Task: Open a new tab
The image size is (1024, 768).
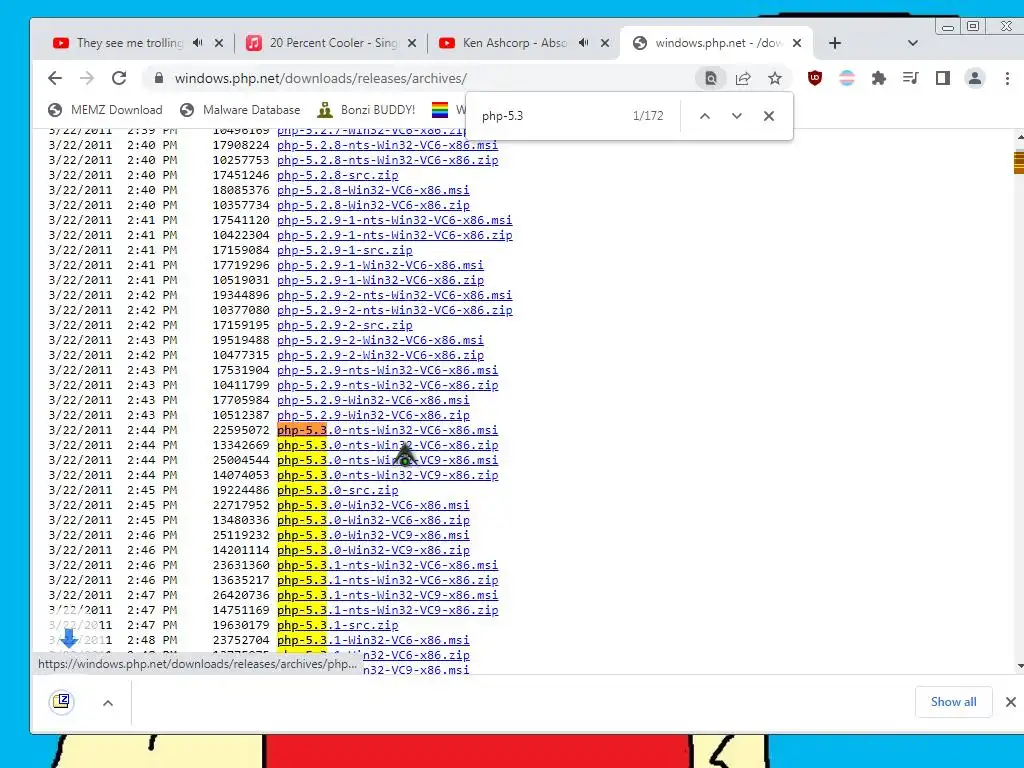Action: tap(835, 43)
